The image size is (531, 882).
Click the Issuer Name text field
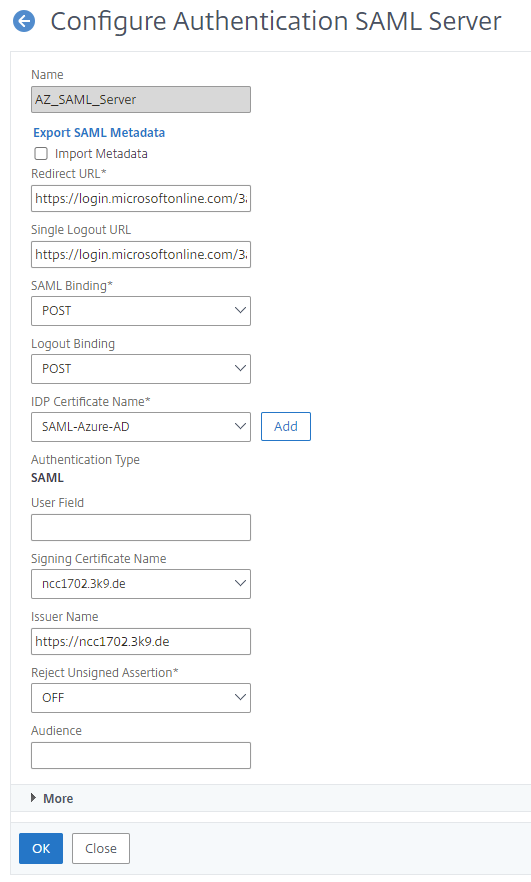(x=141, y=641)
